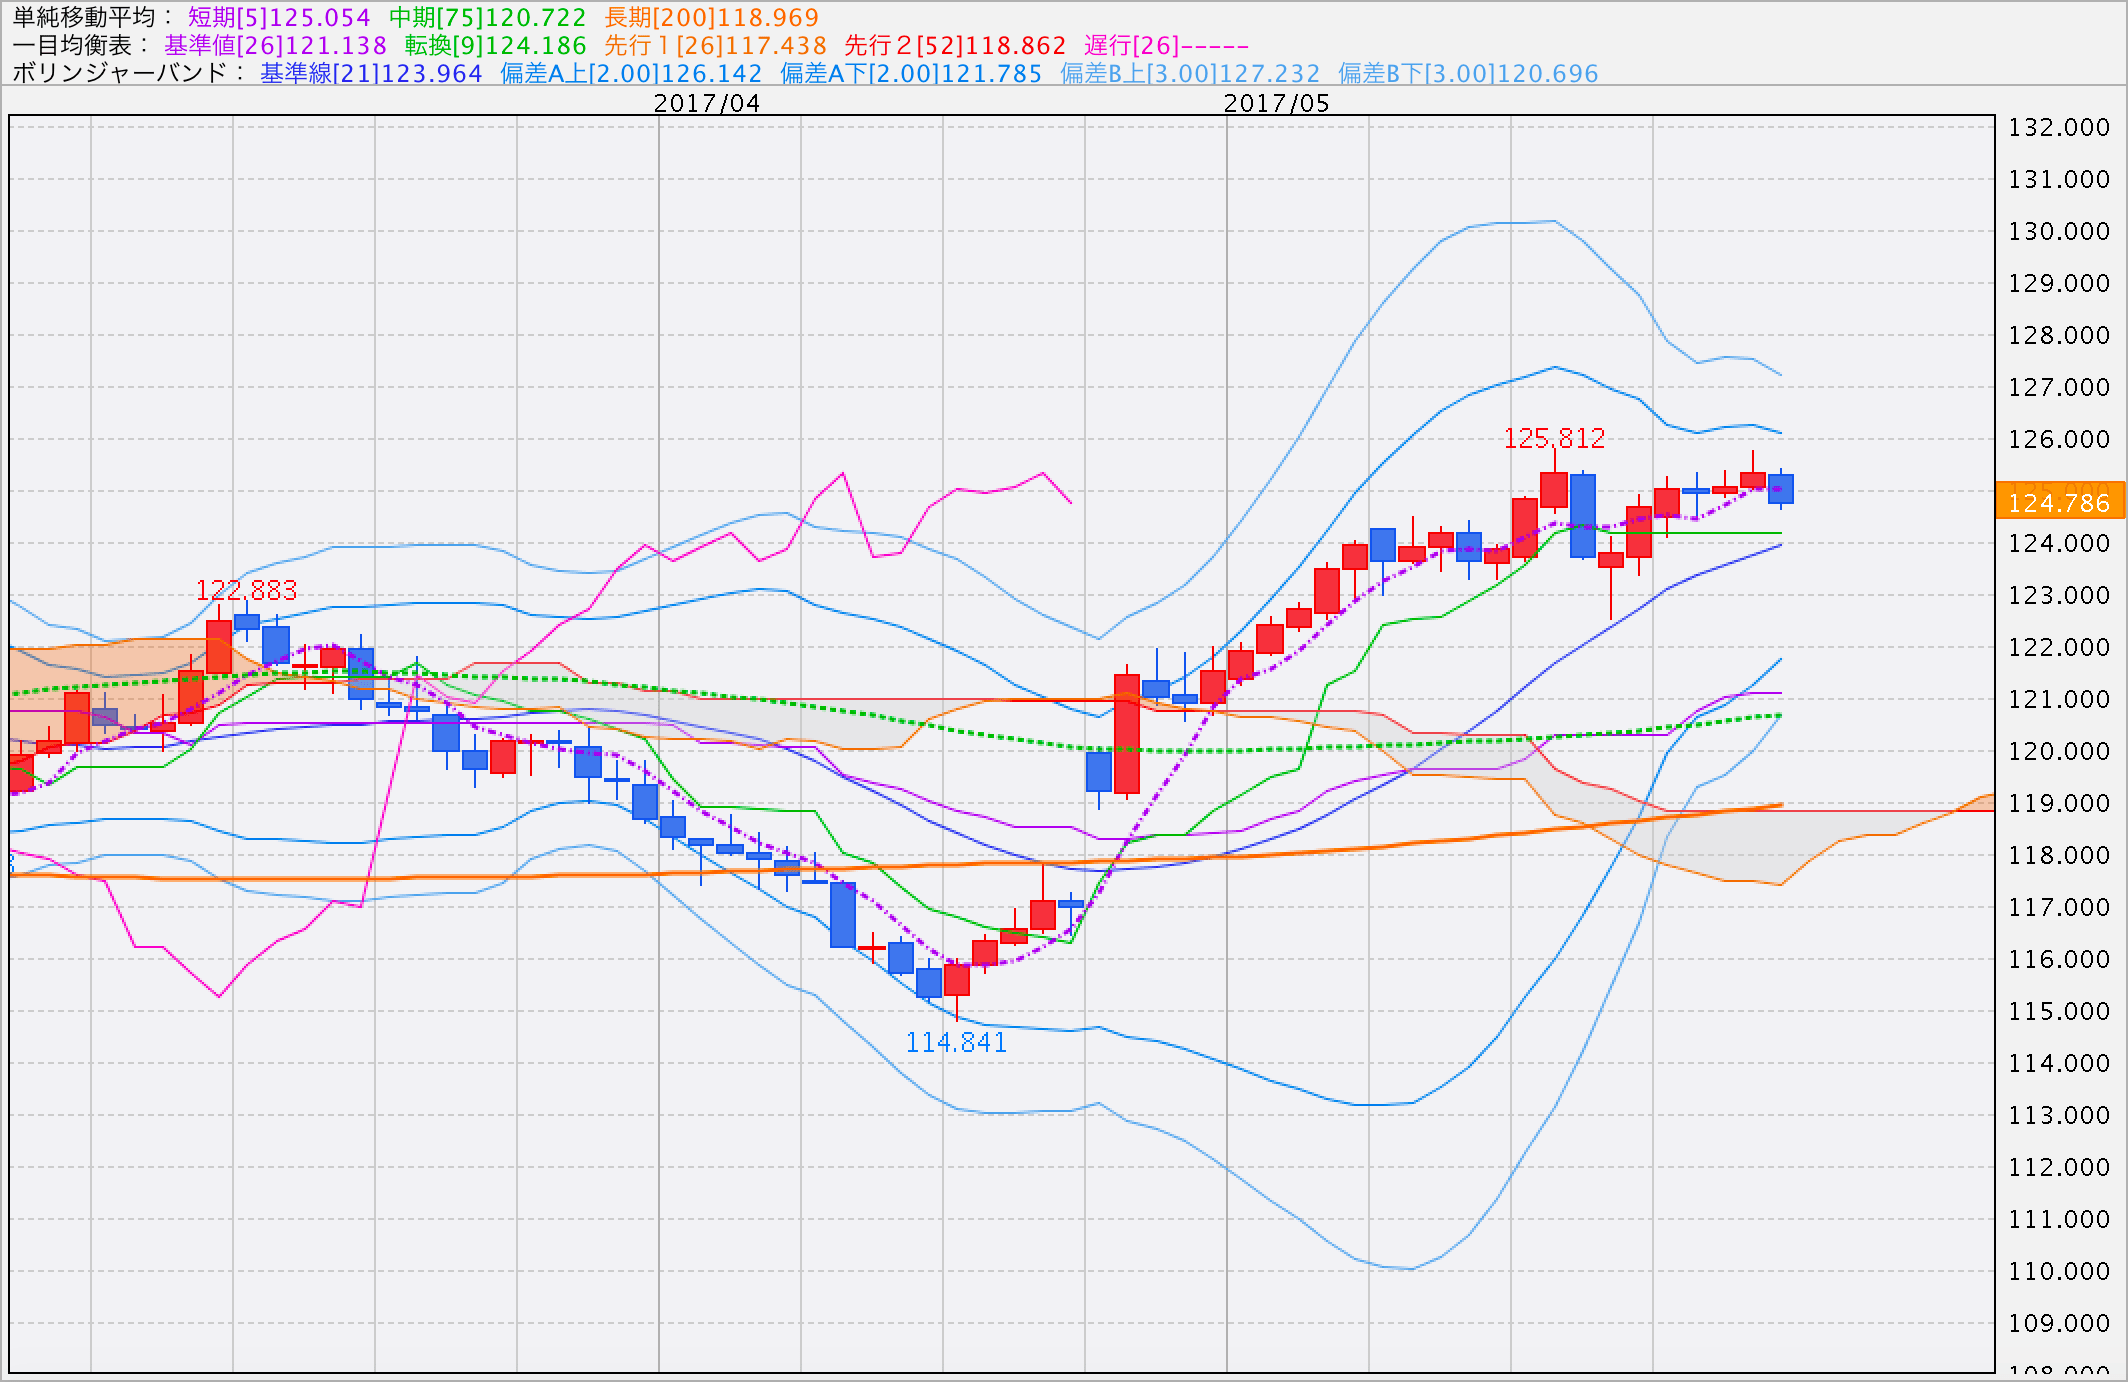
Task: Click the 112.000 price axis label
Action: [2059, 1167]
